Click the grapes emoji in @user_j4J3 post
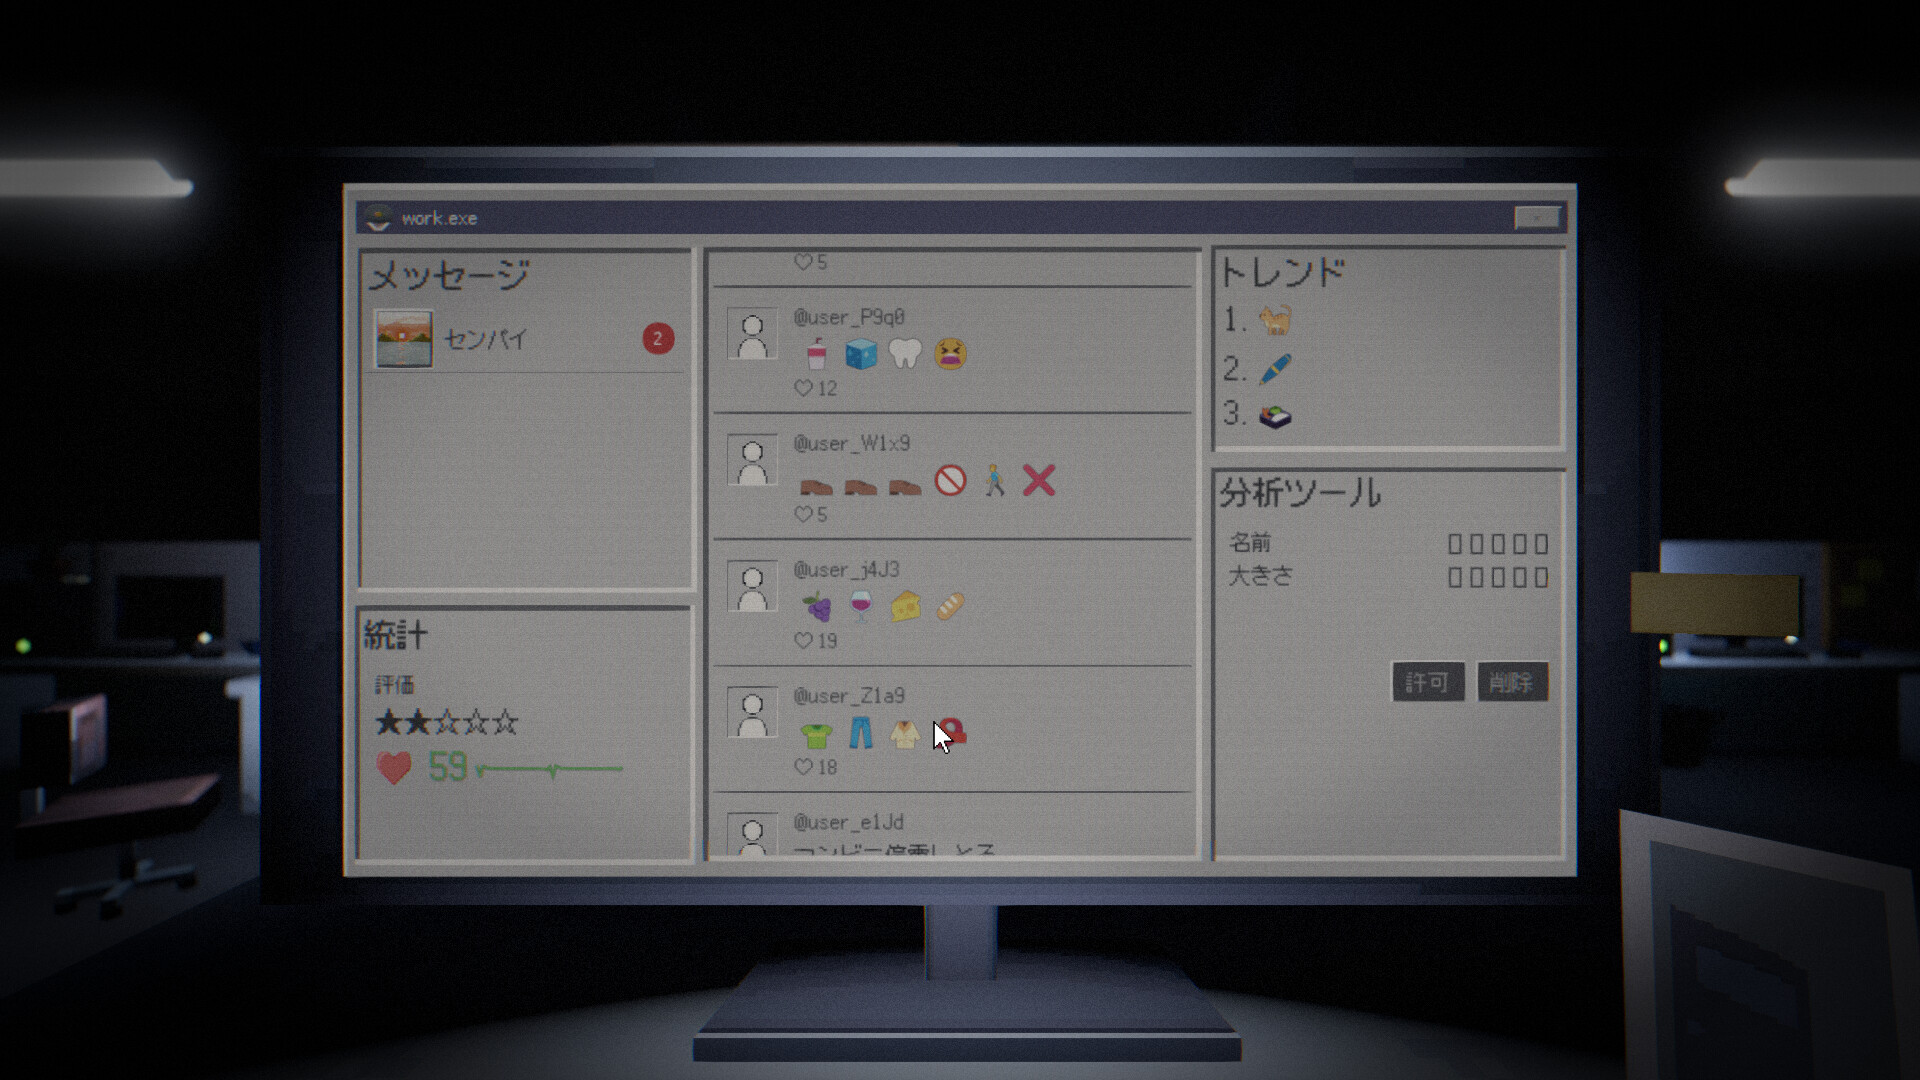This screenshot has width=1920, height=1080. [816, 606]
